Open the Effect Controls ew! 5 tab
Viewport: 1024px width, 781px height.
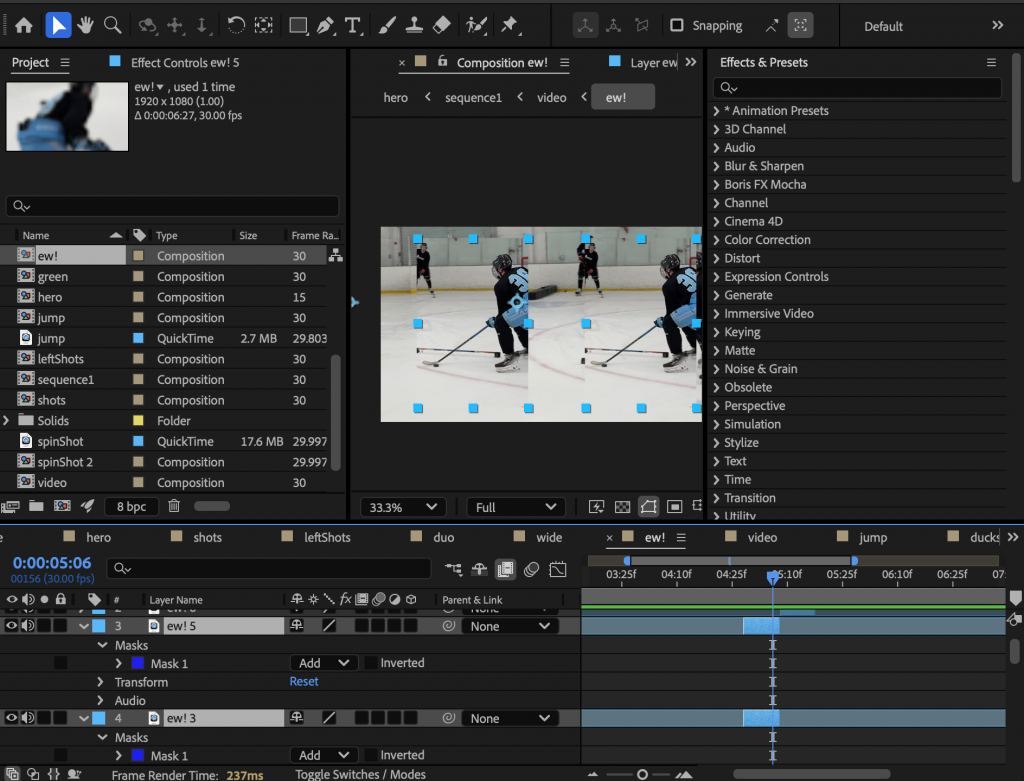pos(185,63)
